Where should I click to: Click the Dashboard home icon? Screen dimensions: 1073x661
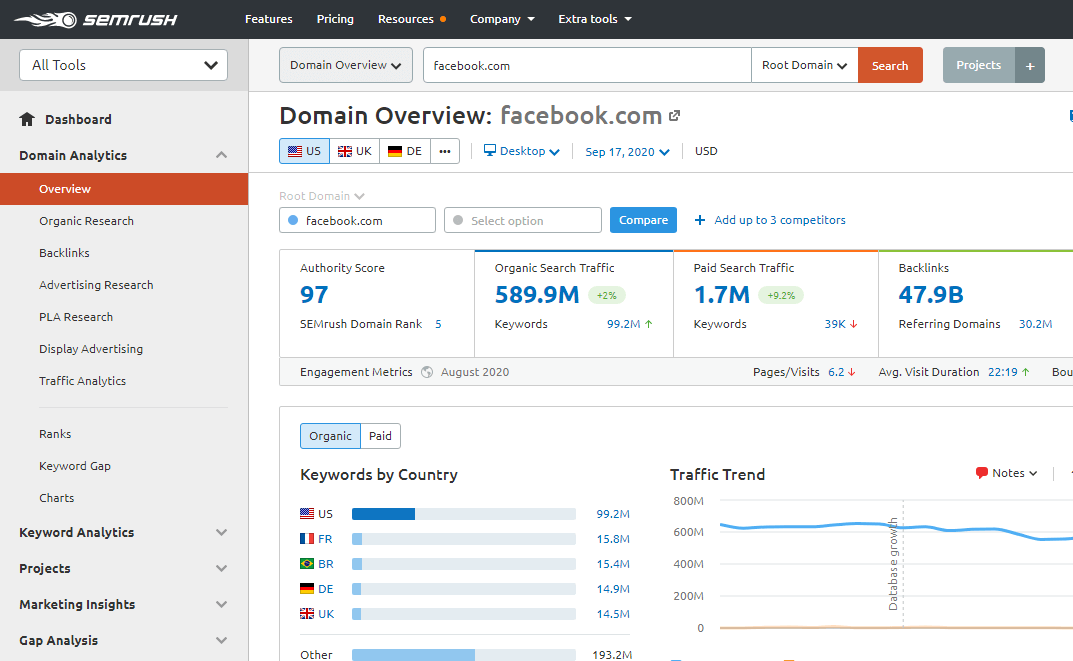(x=28, y=119)
